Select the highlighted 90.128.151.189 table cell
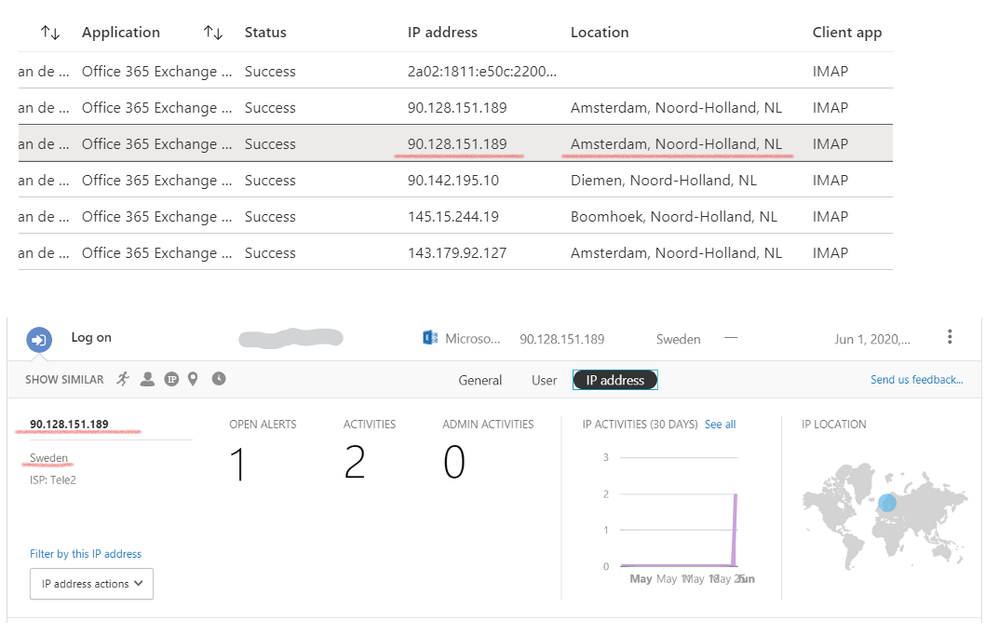999x635 pixels. point(457,144)
